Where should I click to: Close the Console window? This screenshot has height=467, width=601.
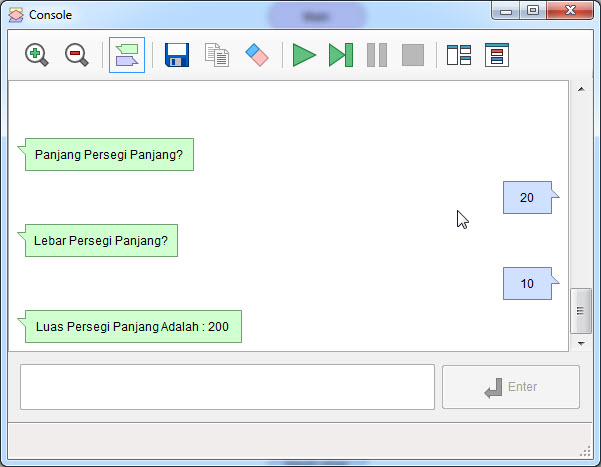570,11
